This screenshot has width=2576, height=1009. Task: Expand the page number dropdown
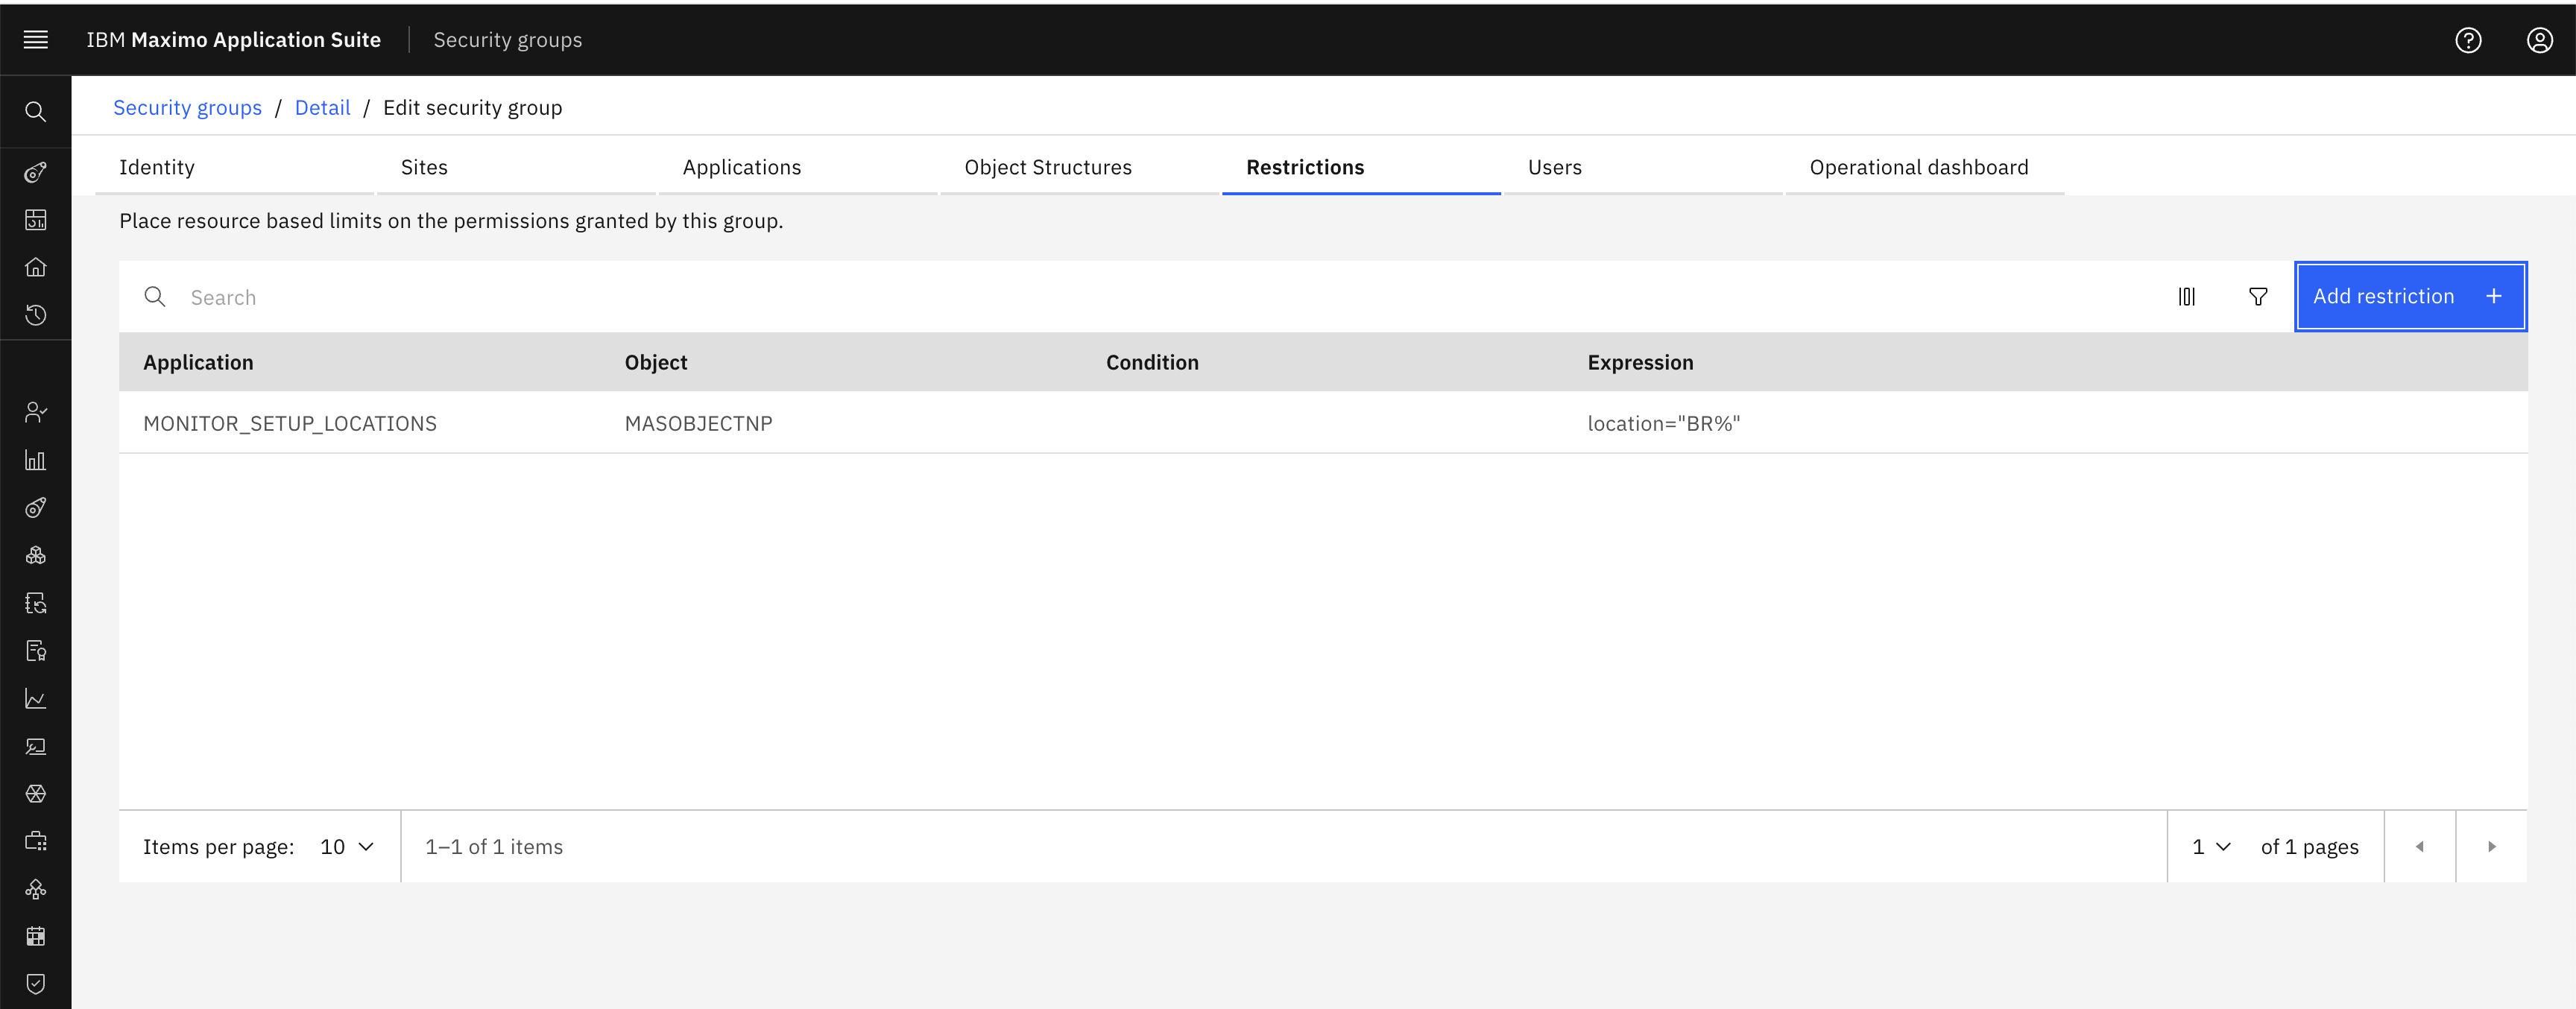[2212, 846]
